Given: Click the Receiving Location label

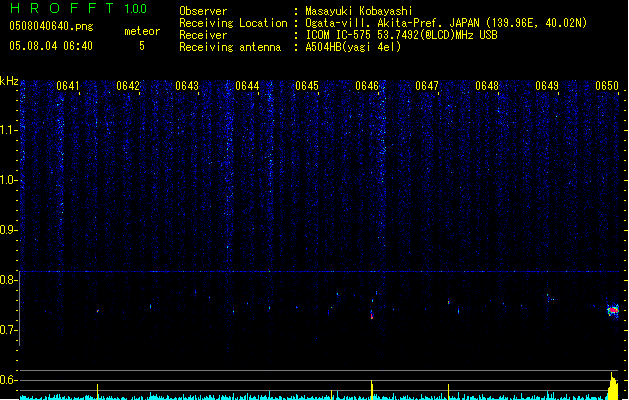Looking at the screenshot, I should coord(233,23).
